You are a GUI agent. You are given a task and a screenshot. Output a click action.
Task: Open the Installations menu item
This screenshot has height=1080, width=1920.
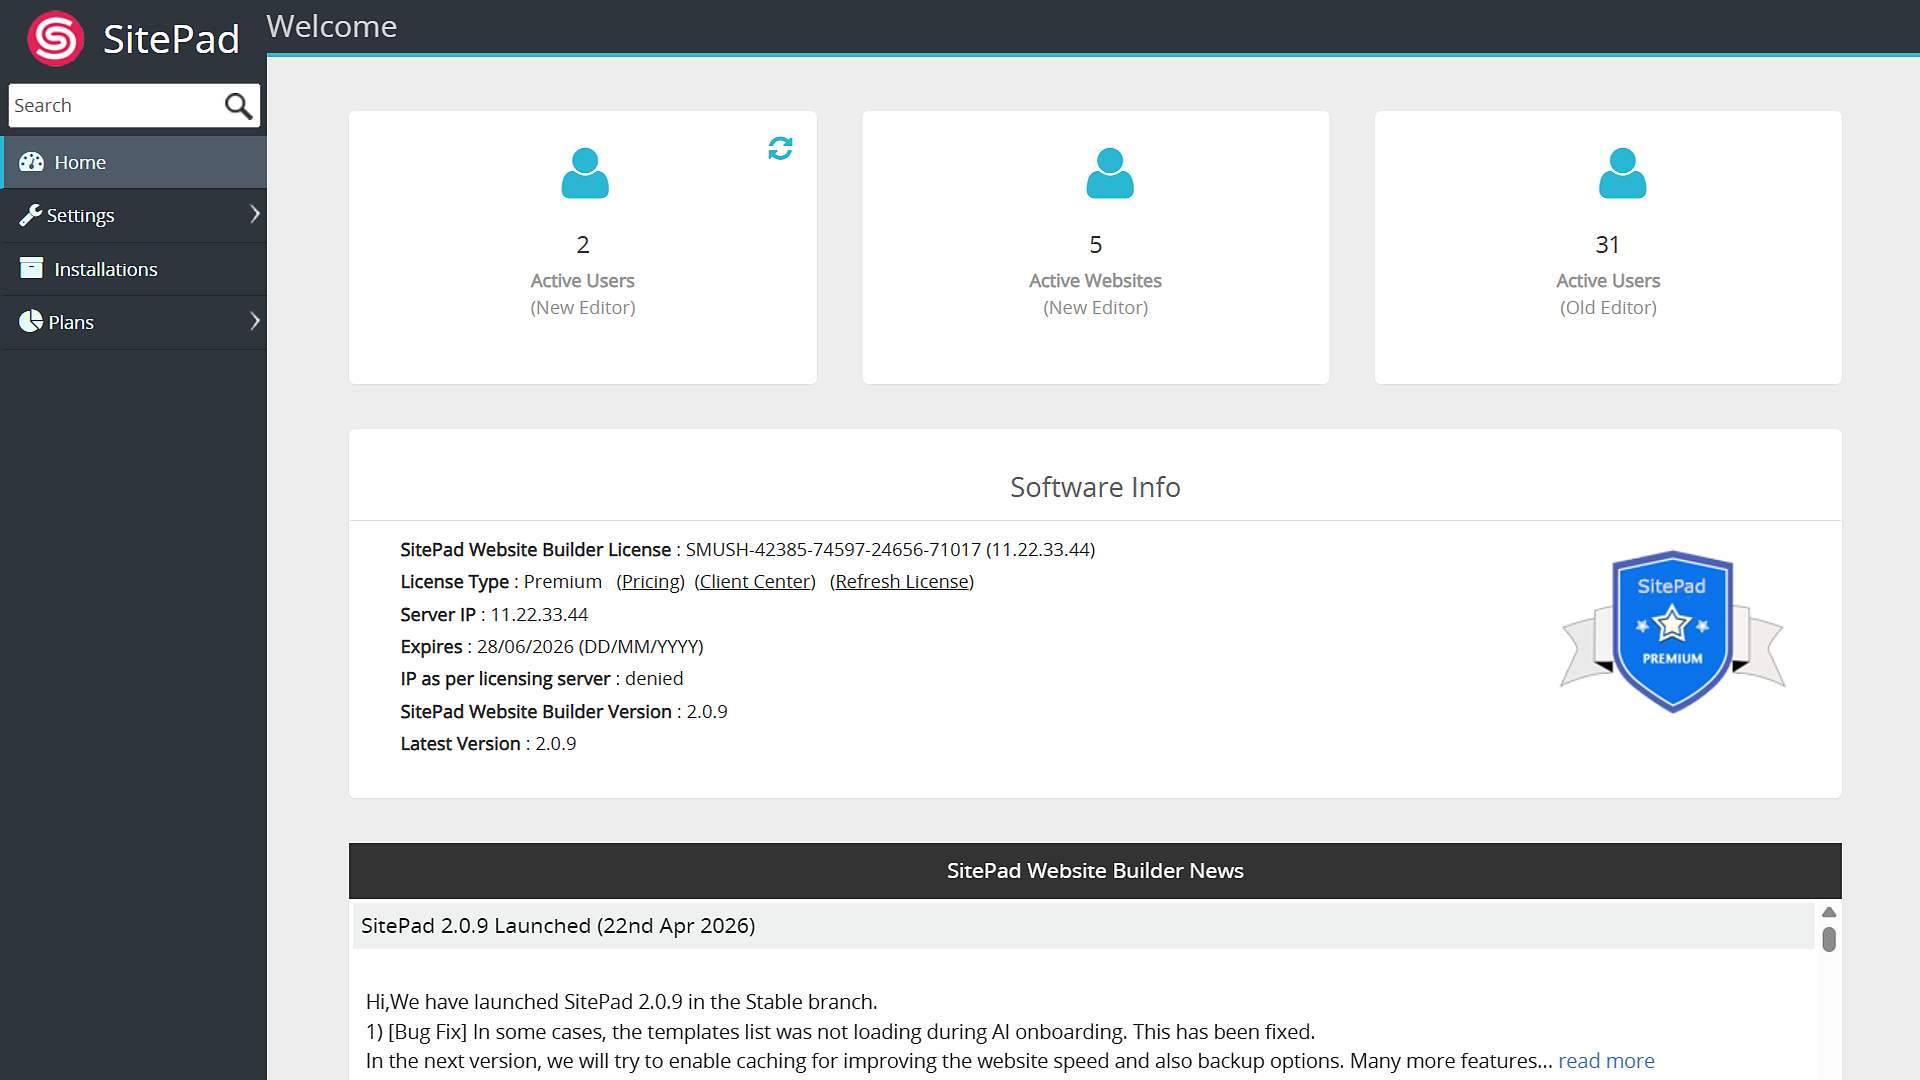[x=133, y=269]
